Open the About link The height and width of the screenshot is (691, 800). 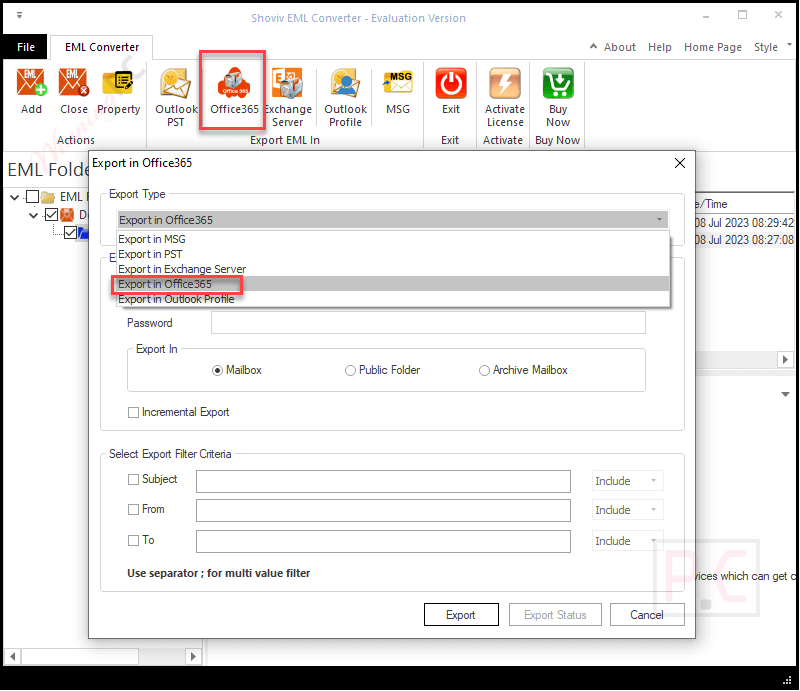tap(619, 47)
